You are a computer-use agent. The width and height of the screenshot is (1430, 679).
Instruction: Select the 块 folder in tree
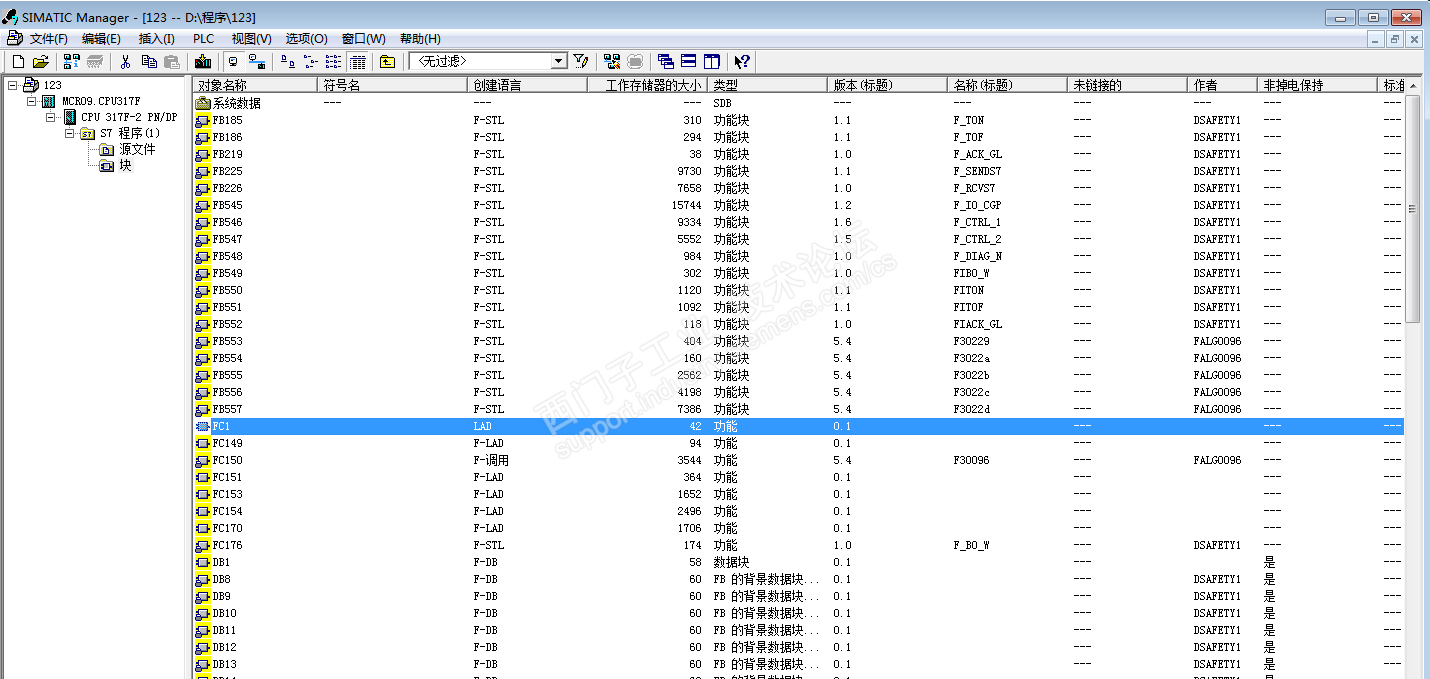click(x=125, y=165)
